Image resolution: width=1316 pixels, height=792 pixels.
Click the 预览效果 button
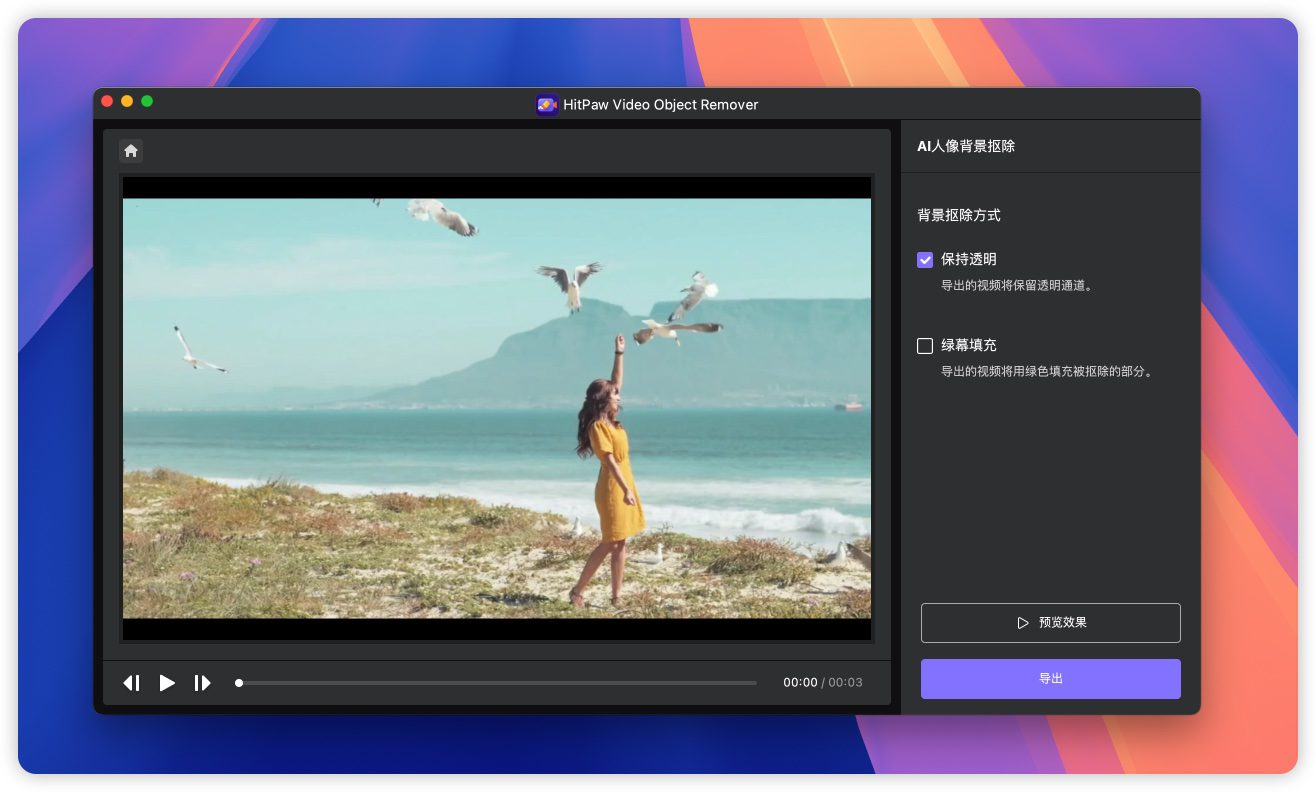tap(1050, 623)
